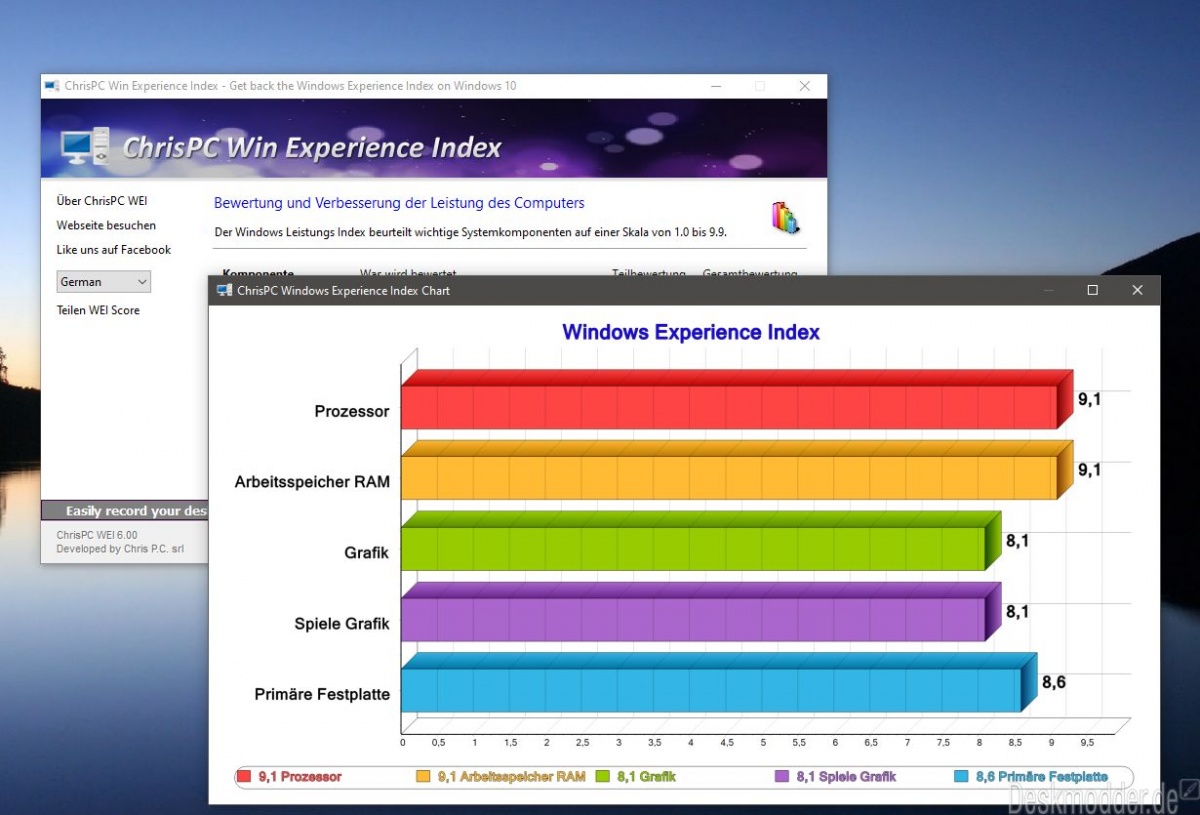Click the '8,1 Grafik' legend text
This screenshot has width=1200, height=815.
coord(647,777)
